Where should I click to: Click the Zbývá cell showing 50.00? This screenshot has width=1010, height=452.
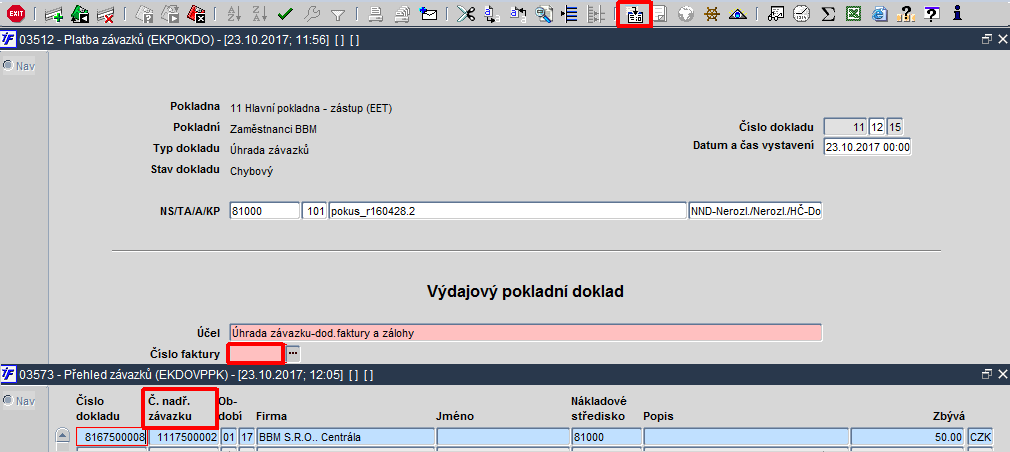908,437
